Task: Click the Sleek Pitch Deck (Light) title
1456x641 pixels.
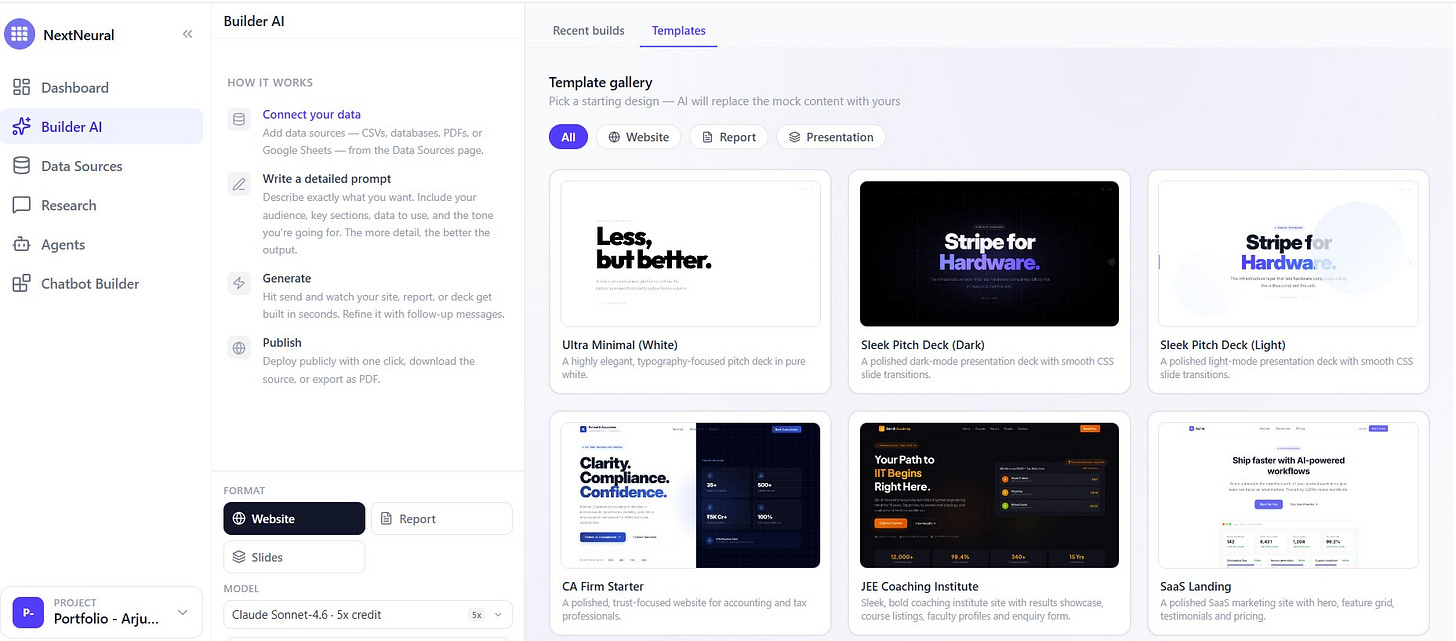Action: (x=1223, y=345)
